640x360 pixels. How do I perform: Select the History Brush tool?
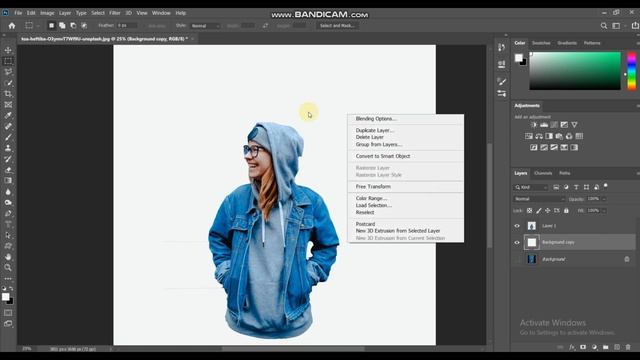tap(8, 159)
